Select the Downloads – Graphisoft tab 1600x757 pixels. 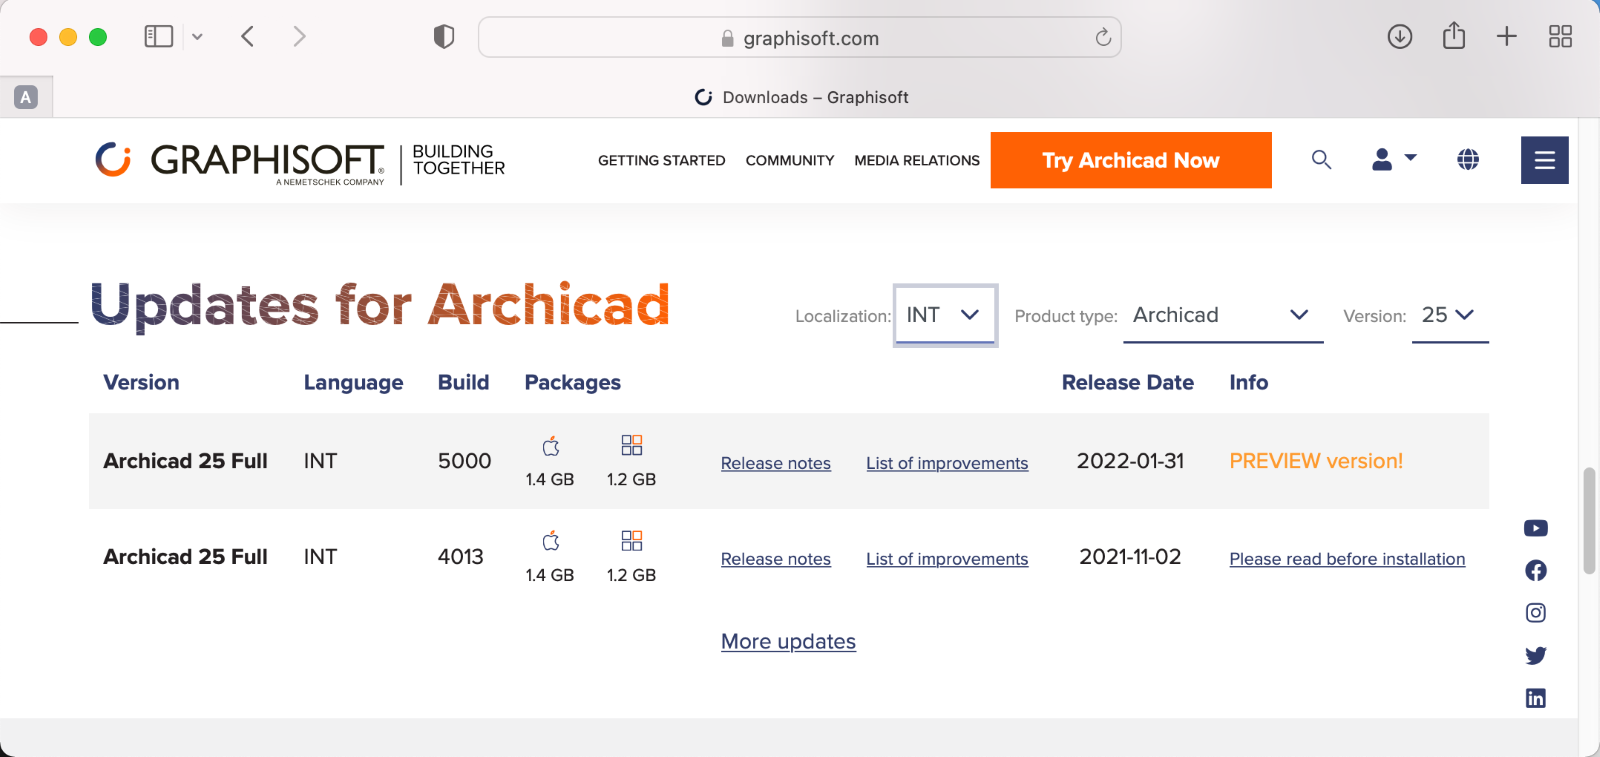[801, 97]
